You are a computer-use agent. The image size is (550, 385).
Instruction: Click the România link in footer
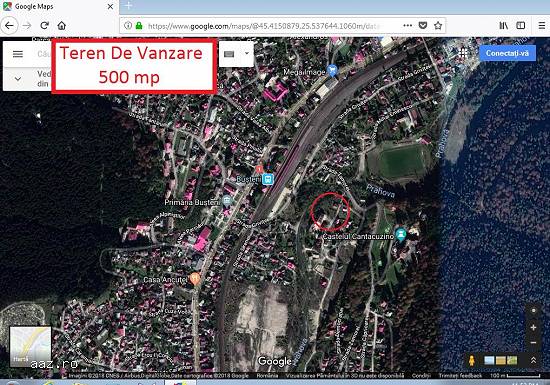point(267,376)
